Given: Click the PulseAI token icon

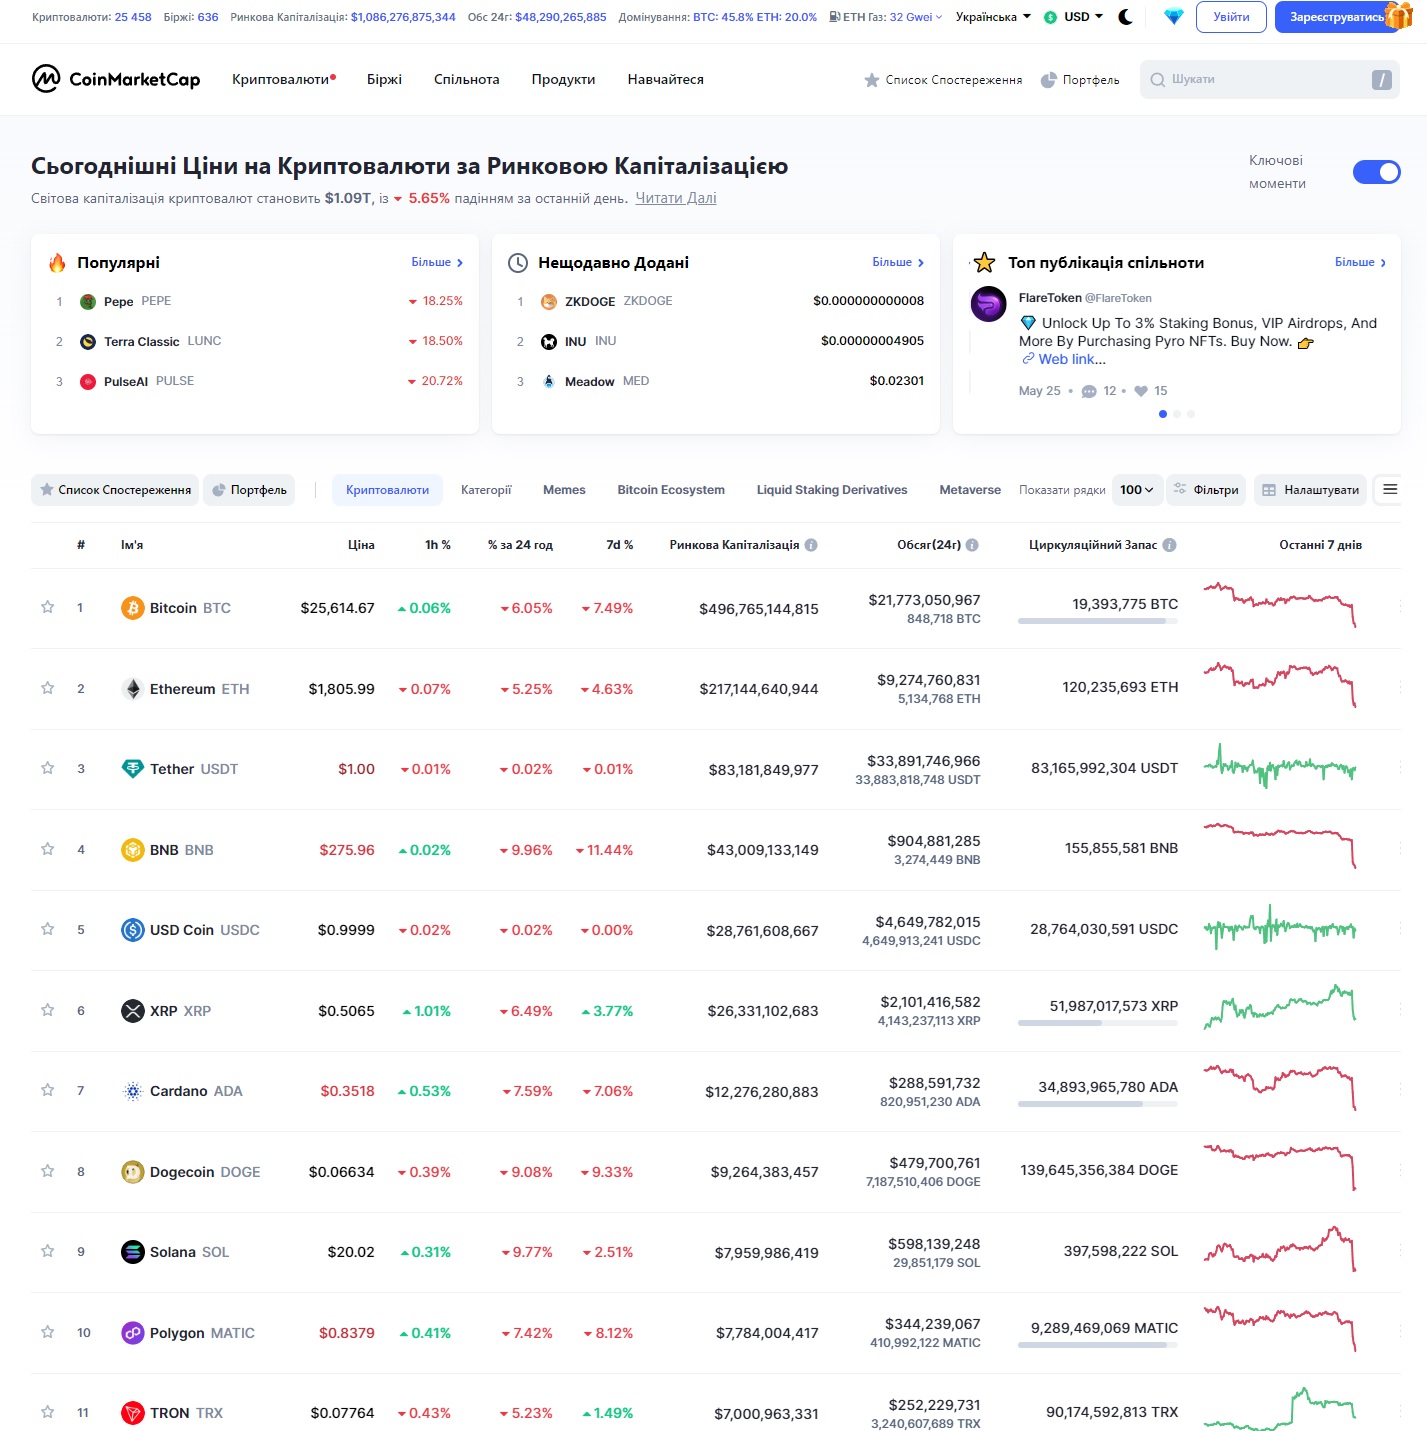Looking at the screenshot, I should (x=88, y=382).
